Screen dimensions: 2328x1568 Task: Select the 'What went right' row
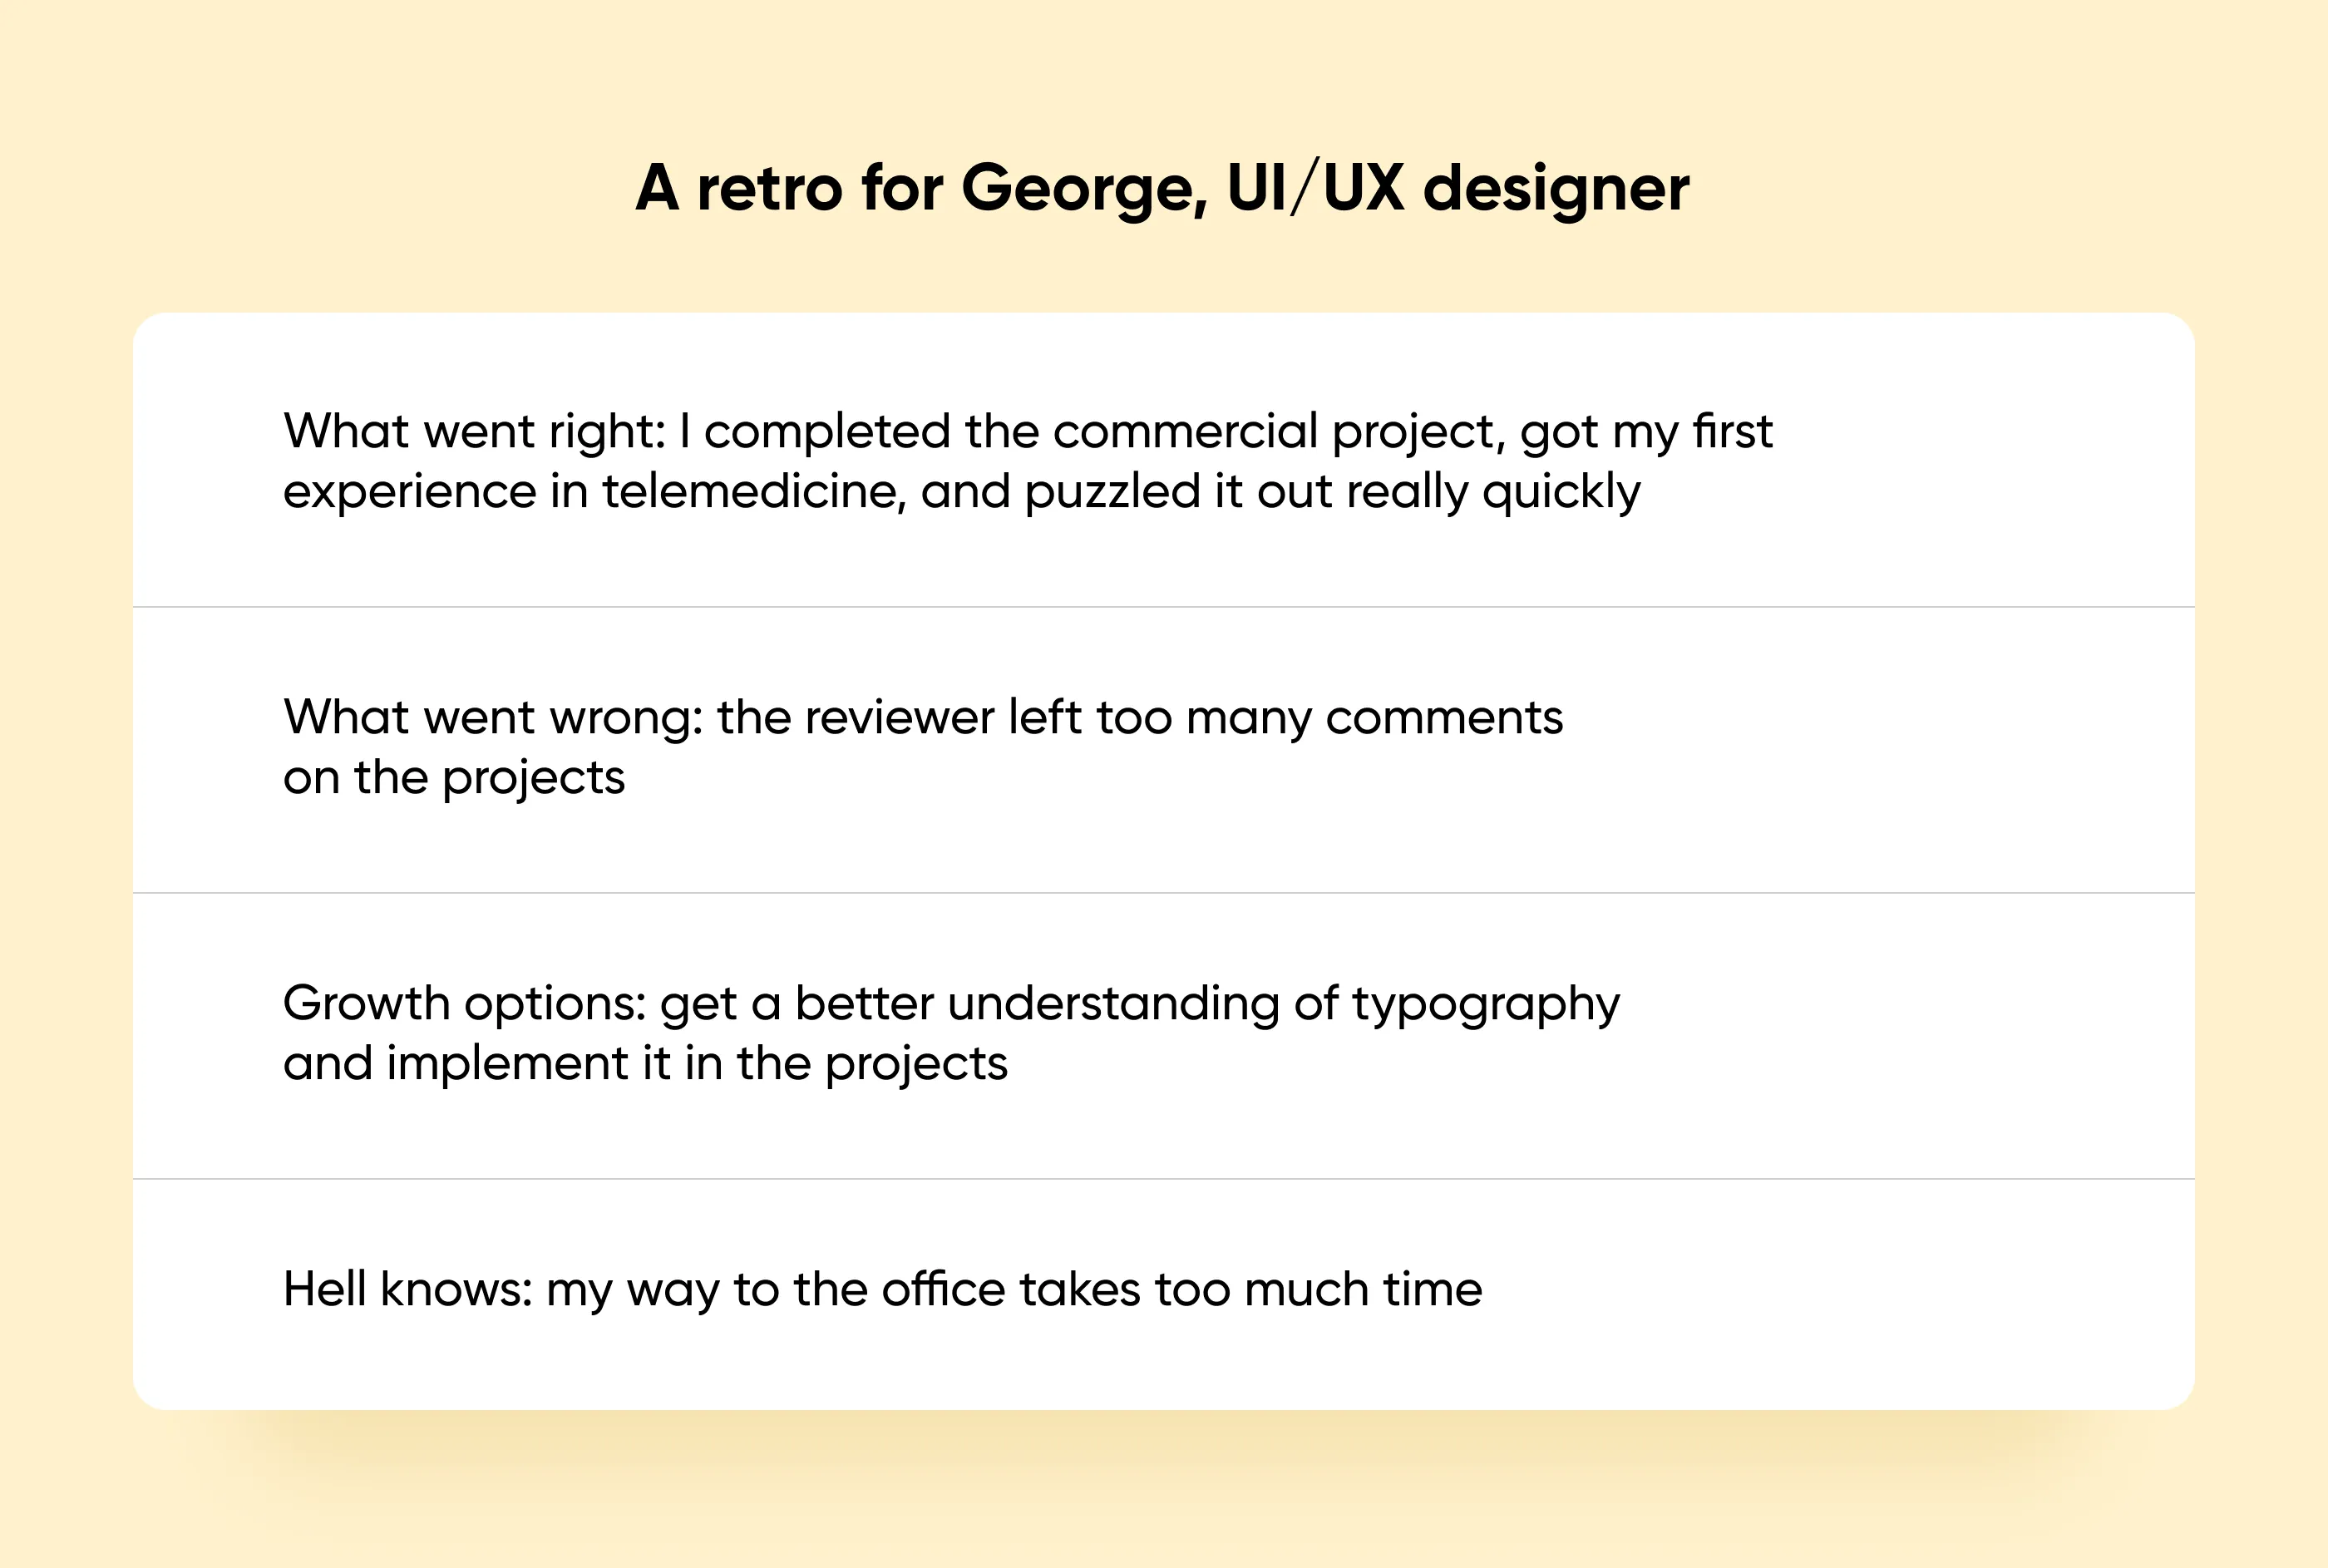(x=1164, y=460)
